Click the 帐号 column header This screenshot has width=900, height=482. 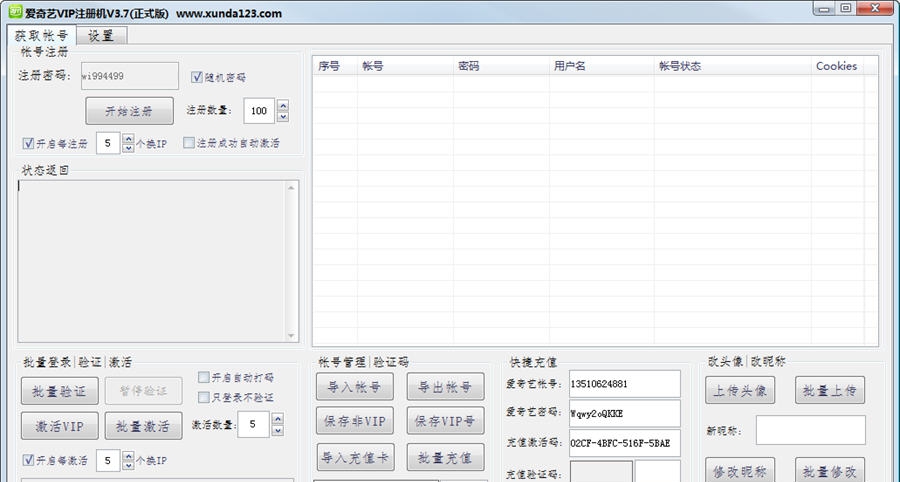pyautogui.click(x=405, y=66)
